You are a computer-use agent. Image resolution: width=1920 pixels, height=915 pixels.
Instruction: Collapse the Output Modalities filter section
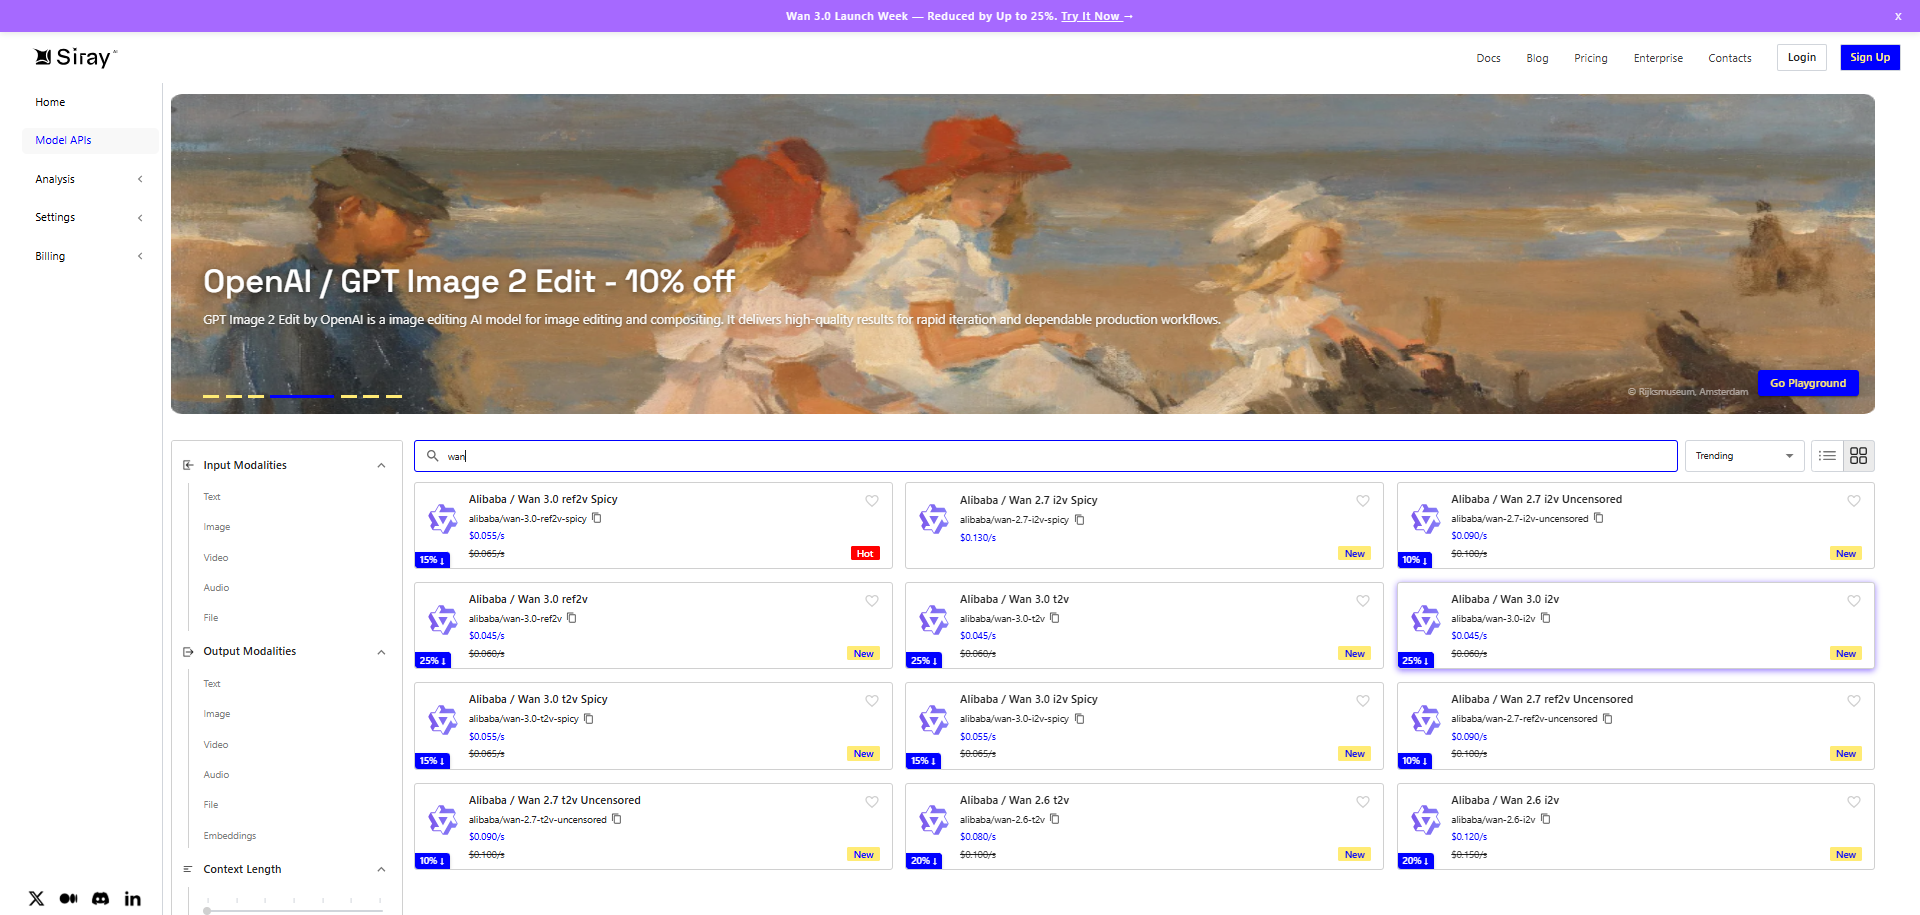(x=381, y=652)
